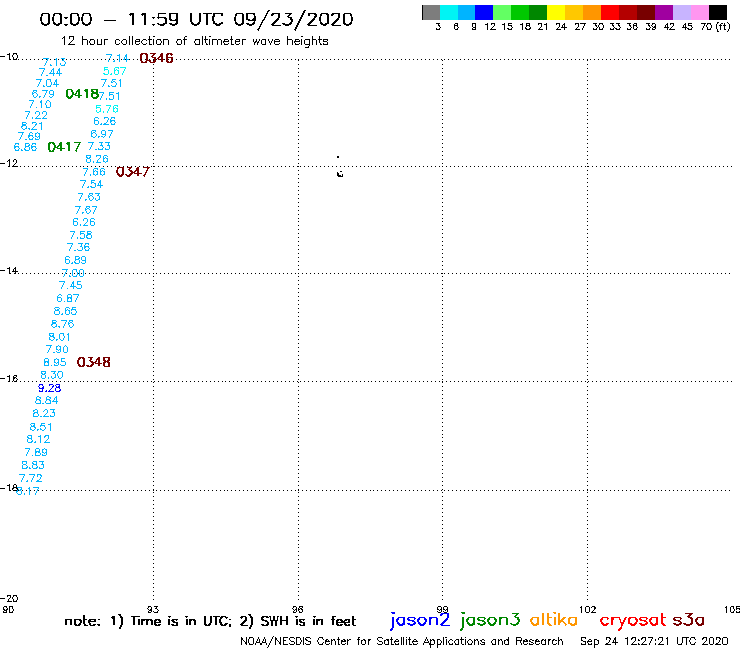Image resolution: width=740 pixels, height=650 pixels.
Task: Click the wave height value 7.45
Action: click(70, 285)
